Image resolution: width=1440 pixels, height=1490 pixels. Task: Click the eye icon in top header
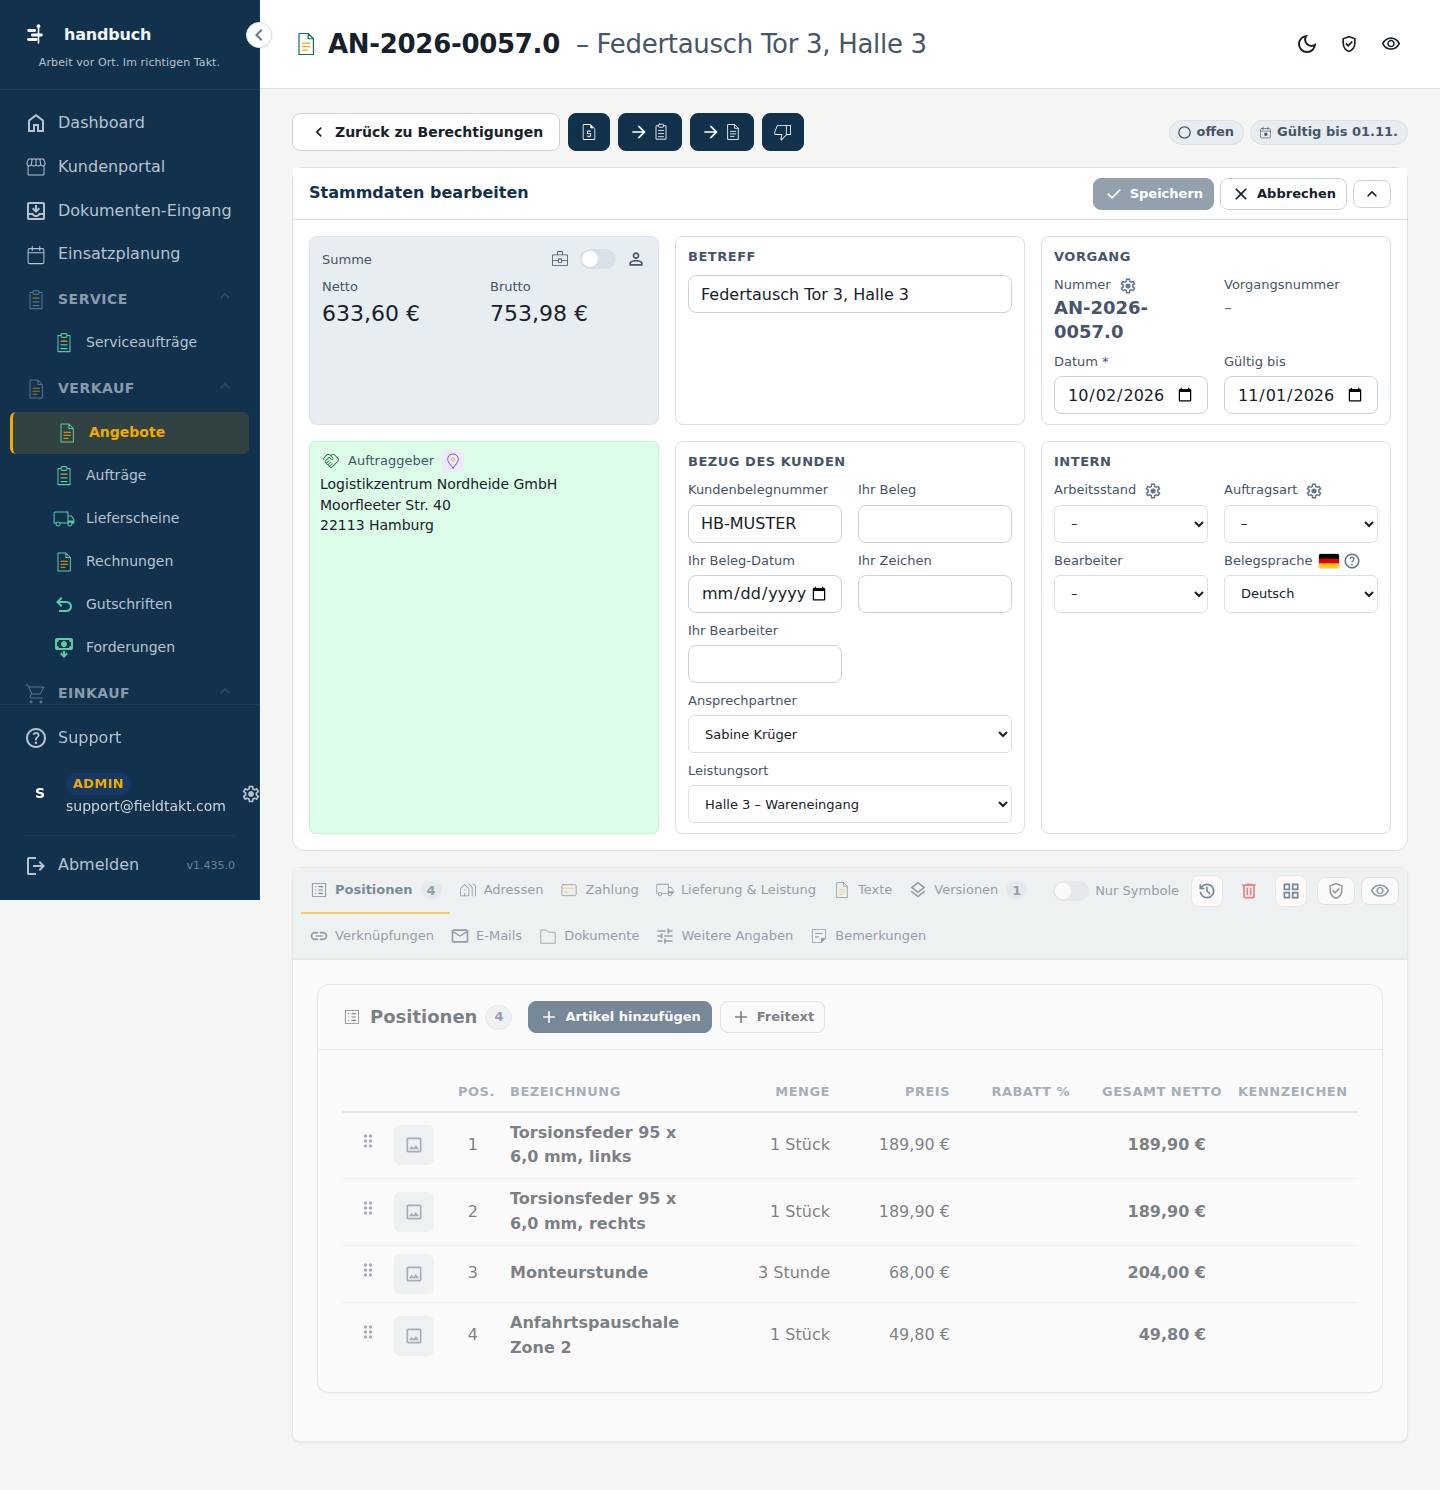click(1391, 44)
